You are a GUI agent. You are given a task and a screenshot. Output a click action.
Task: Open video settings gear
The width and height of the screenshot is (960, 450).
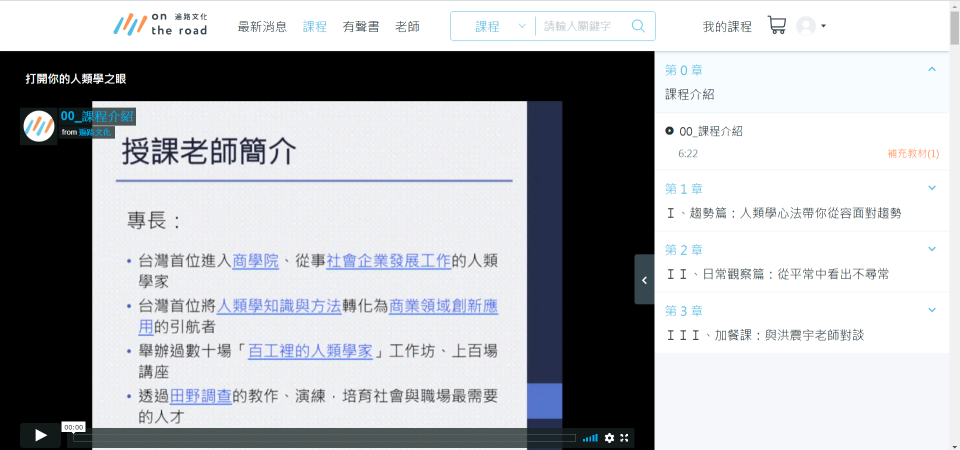click(609, 438)
